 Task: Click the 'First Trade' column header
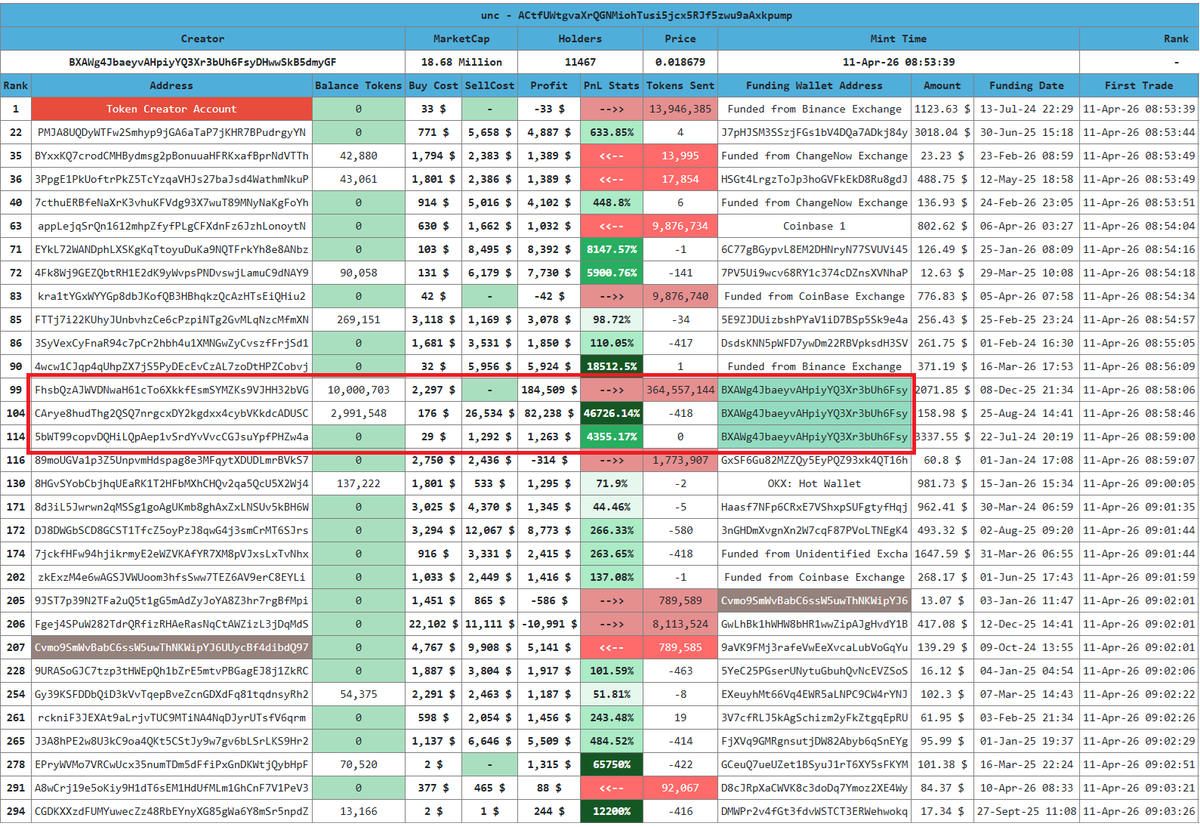pos(1139,86)
